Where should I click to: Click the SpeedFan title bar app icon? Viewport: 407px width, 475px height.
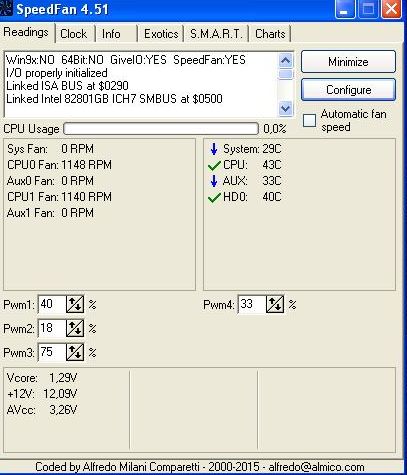click(x=6, y=9)
